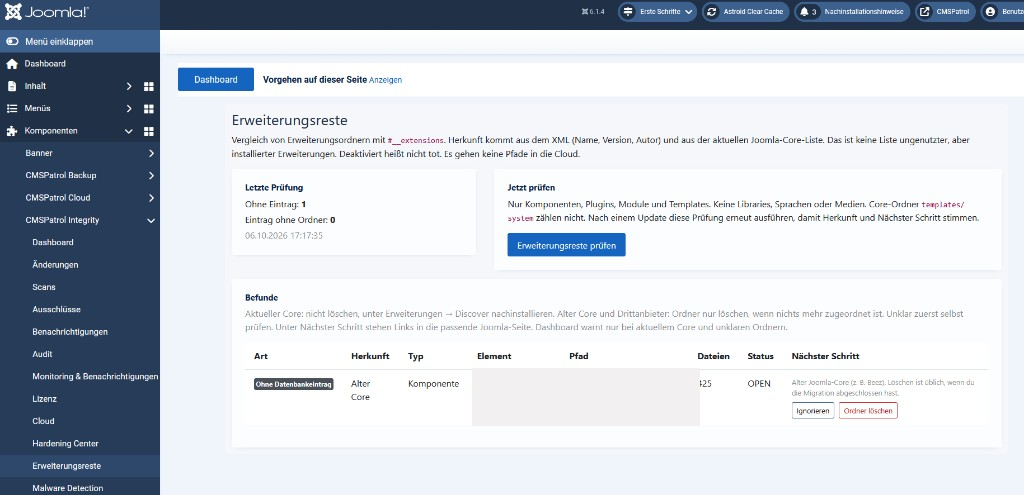The image size is (1024, 495).
Task: Click the Joomla! logo
Action: 47,12
